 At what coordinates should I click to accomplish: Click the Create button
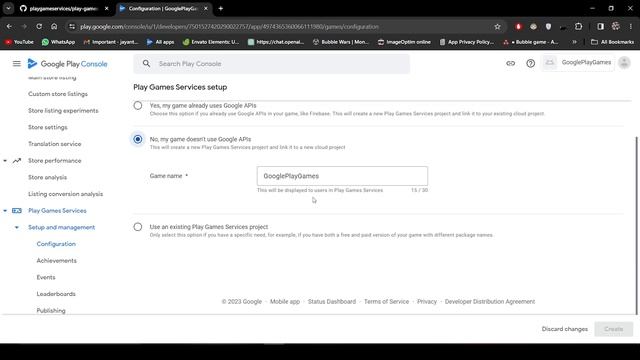(613, 329)
